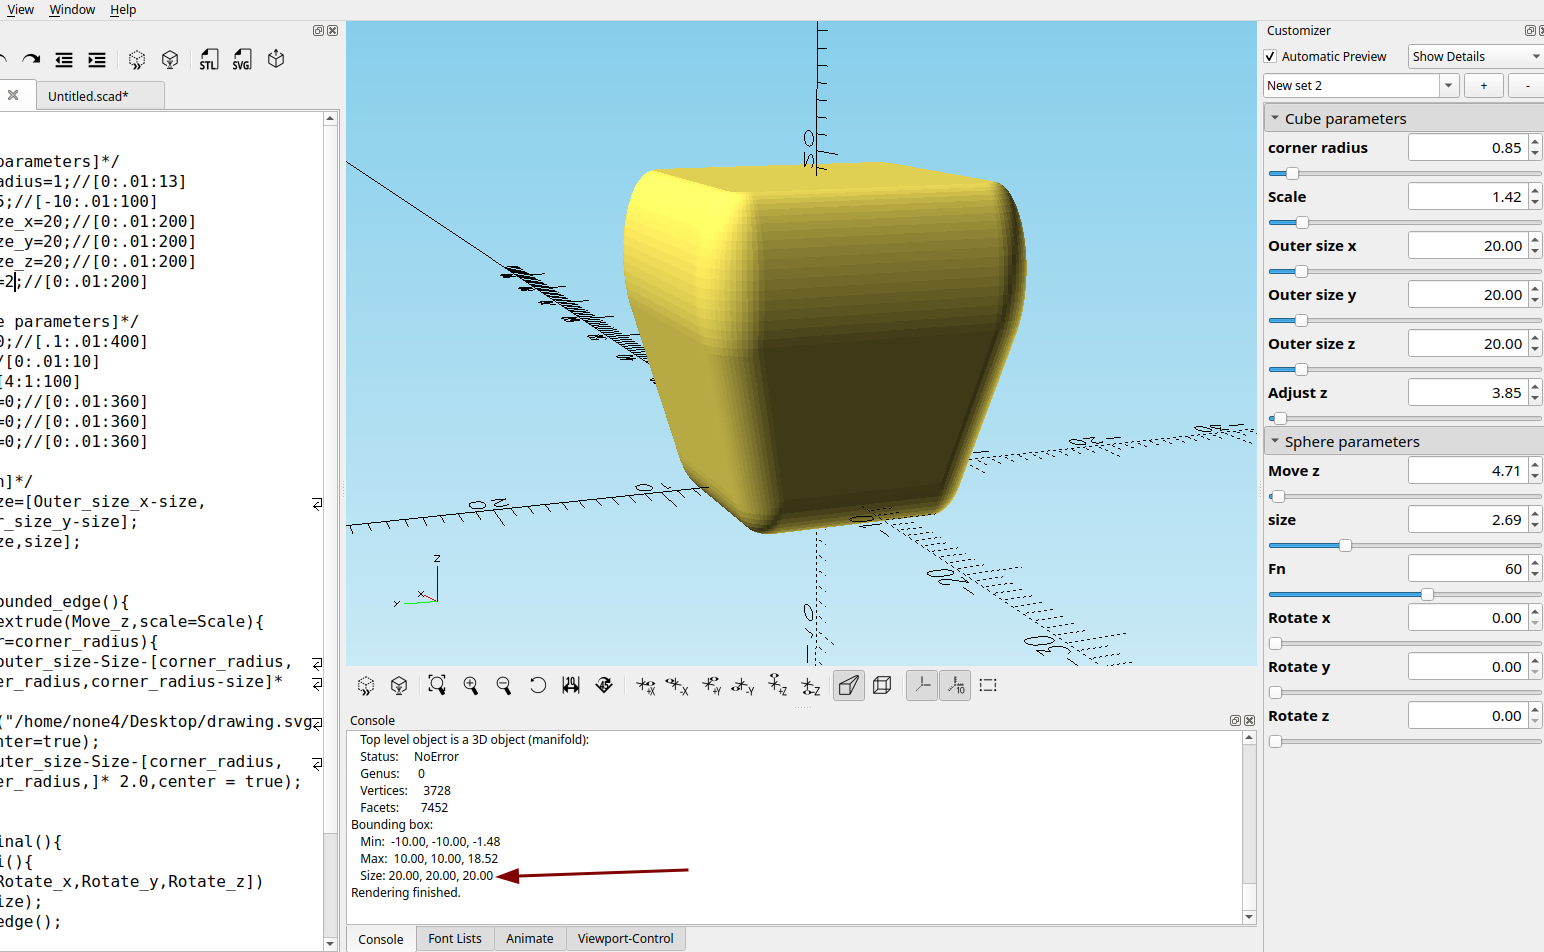Click the plus button to add preset
Viewport: 1544px width, 952px height.
(1484, 86)
